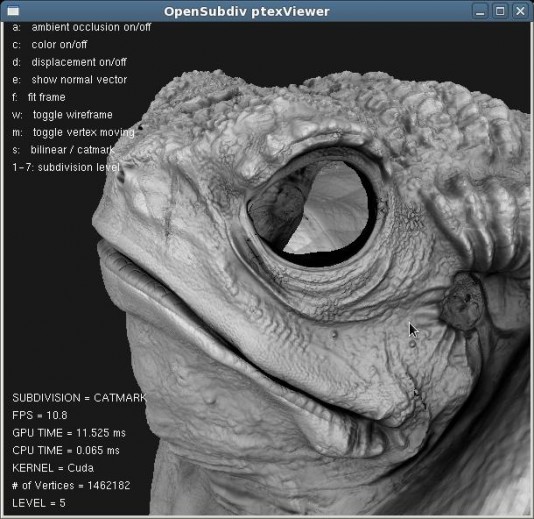
Task: Click the 'SUBDIVISION = CATMARK' status text
Action: click(x=79, y=398)
